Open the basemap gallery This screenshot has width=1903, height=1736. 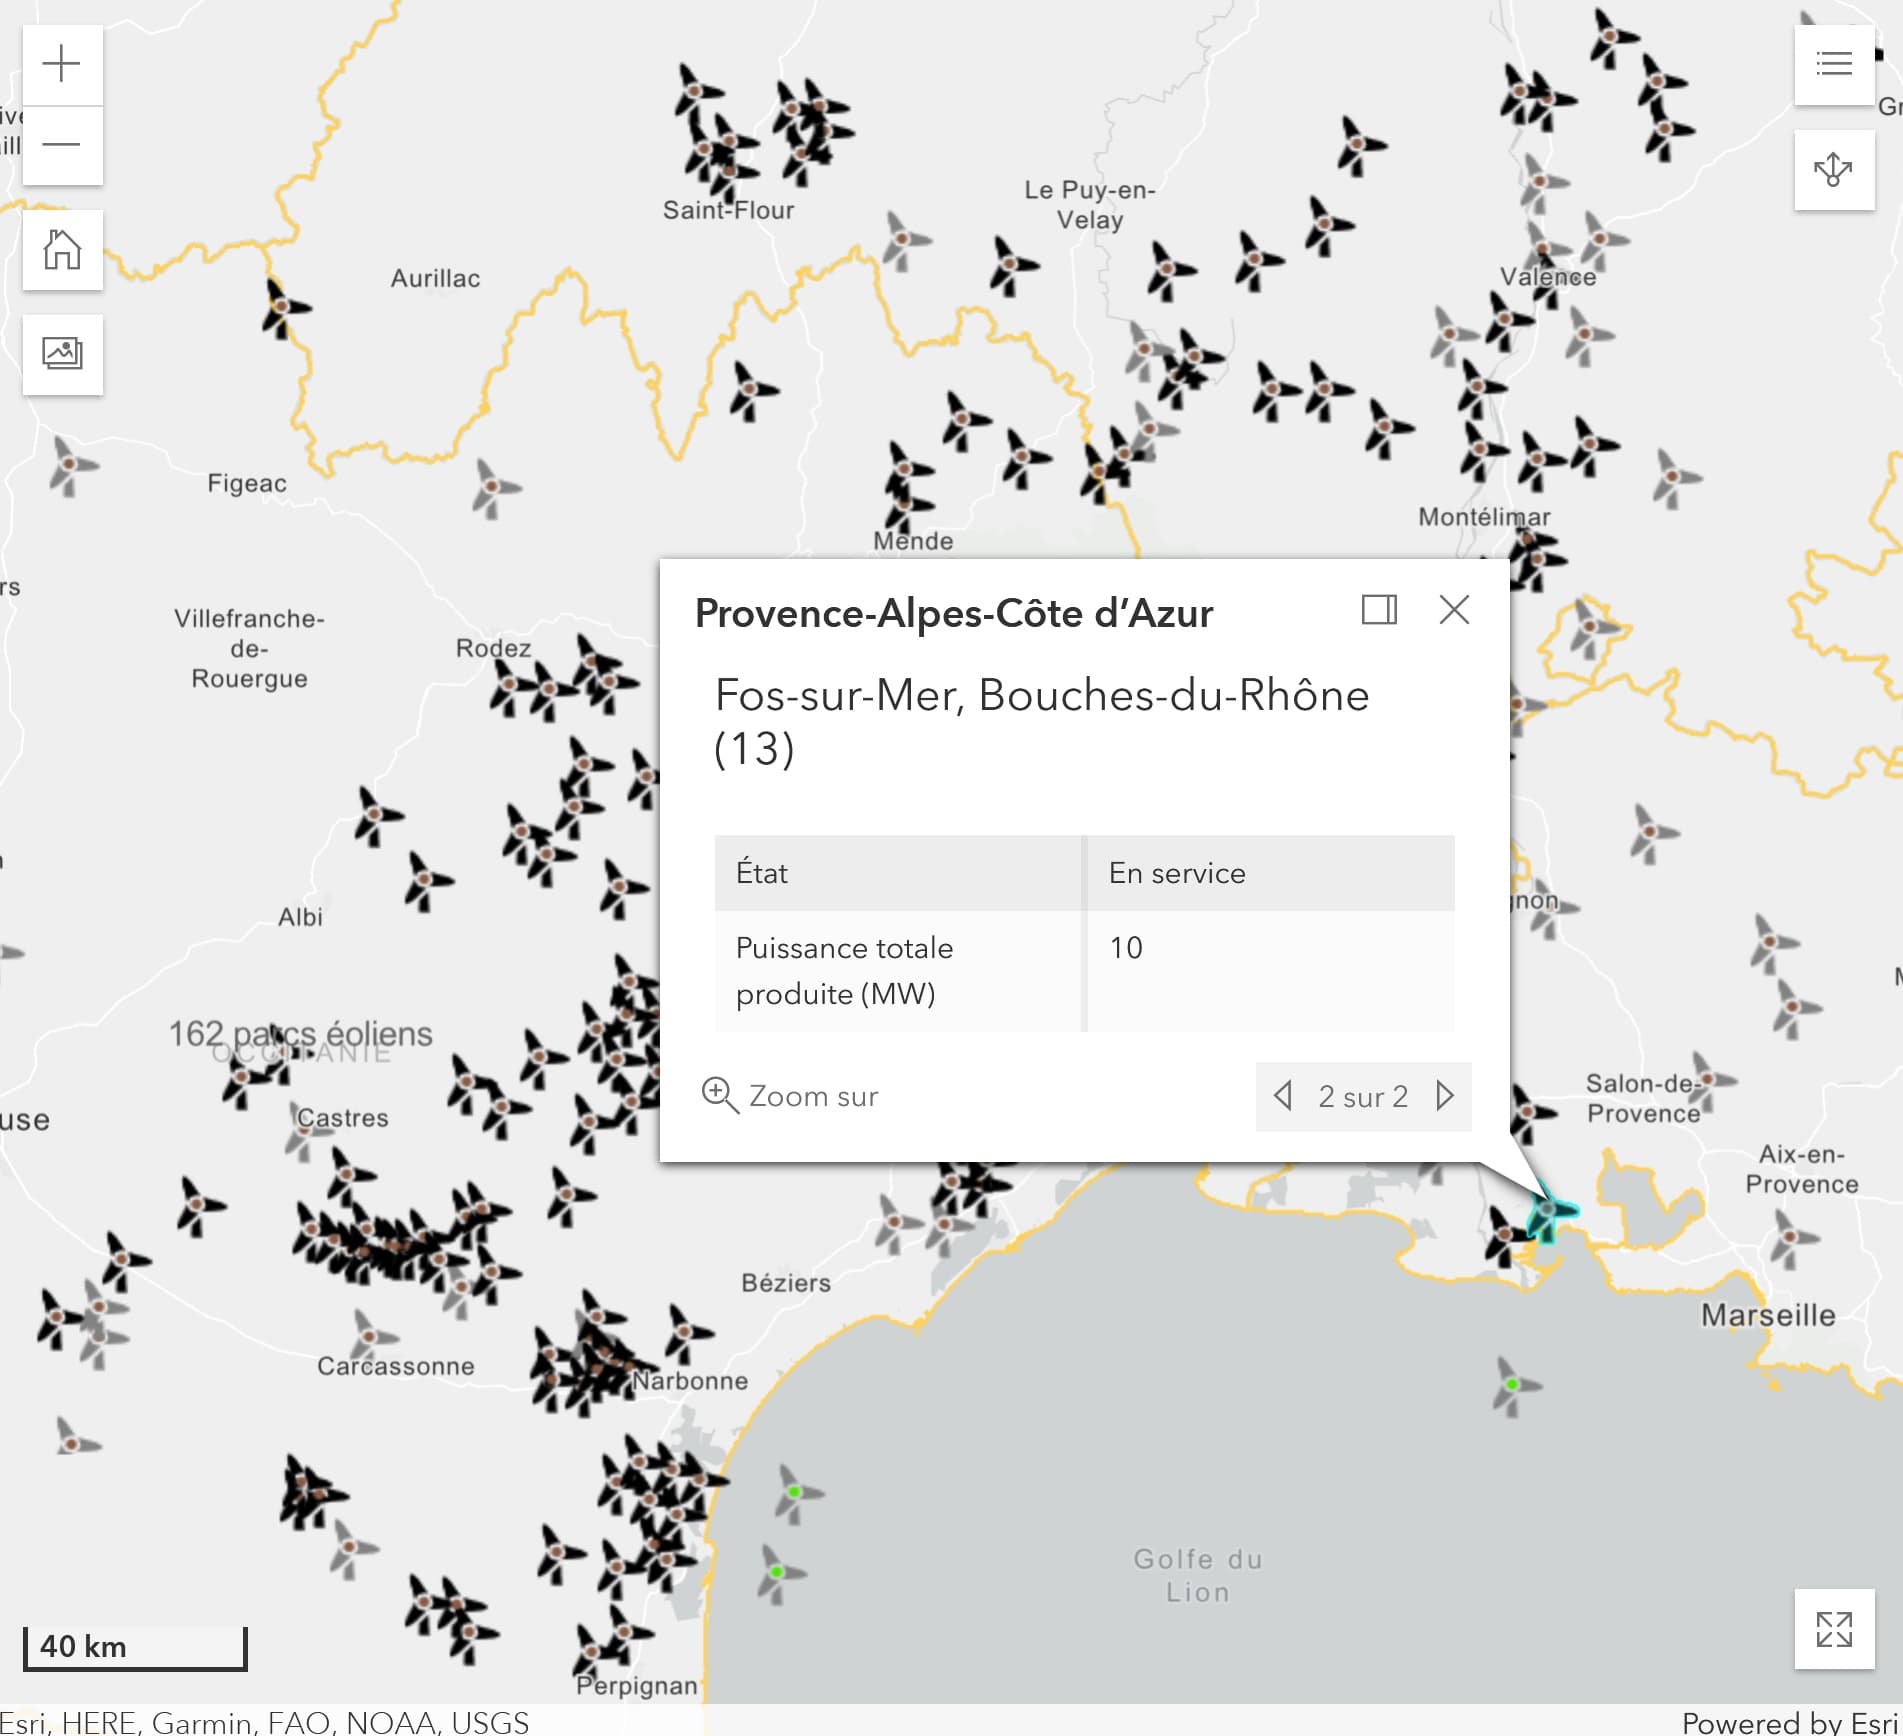[62, 354]
